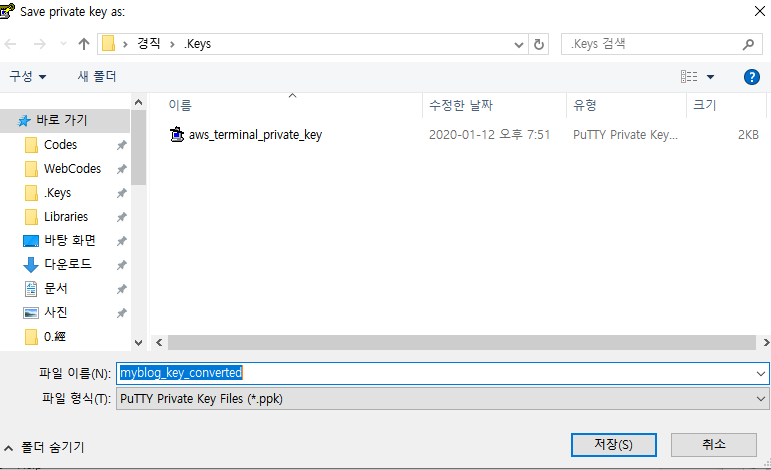Open 바탕 화면 desktop in sidebar

coord(69,240)
